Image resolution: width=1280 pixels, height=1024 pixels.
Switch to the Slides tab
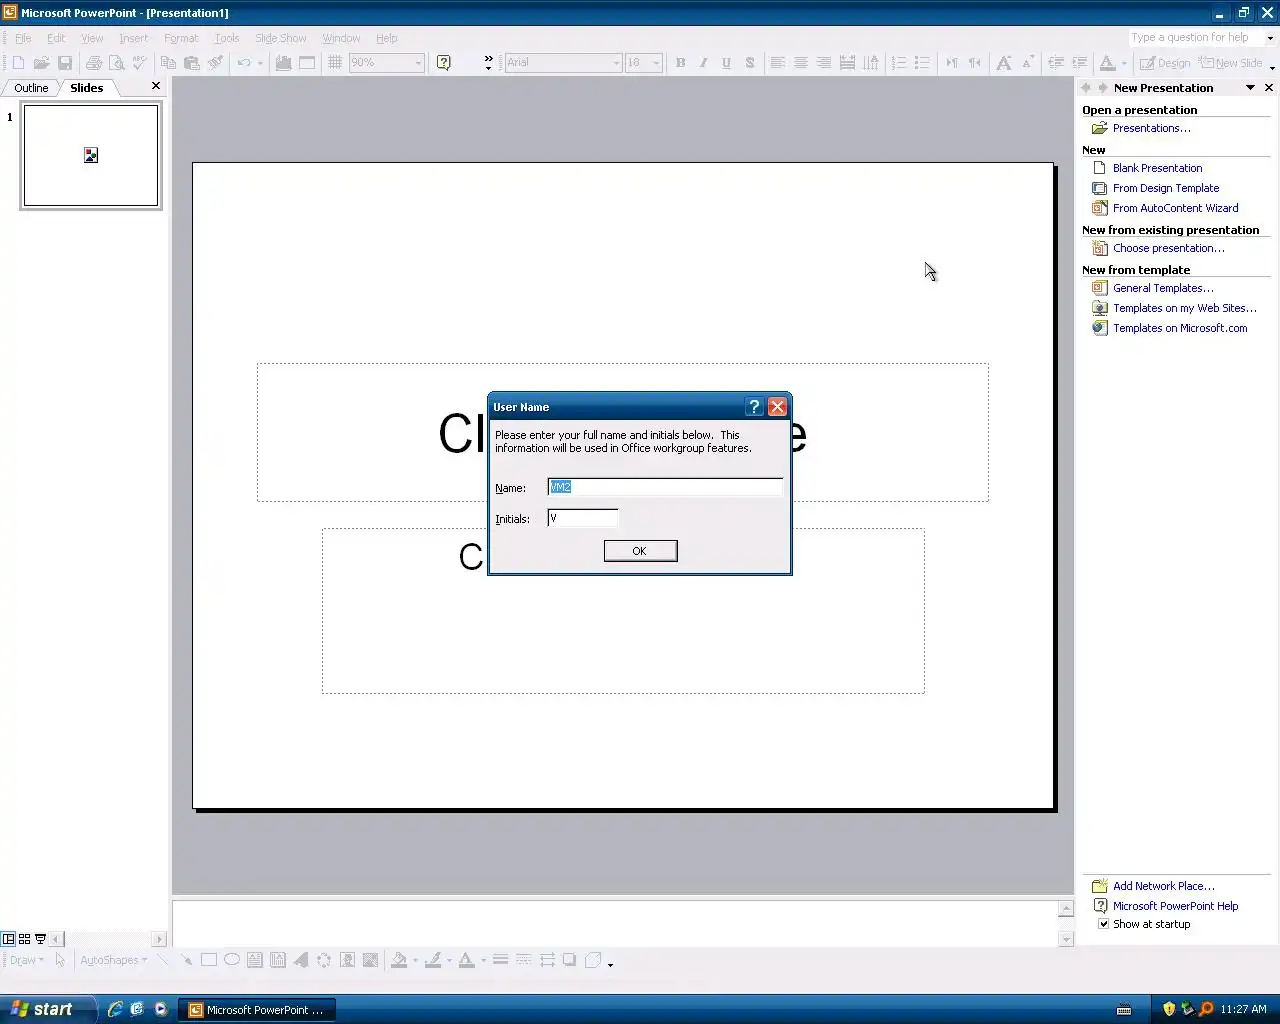pyautogui.click(x=87, y=88)
